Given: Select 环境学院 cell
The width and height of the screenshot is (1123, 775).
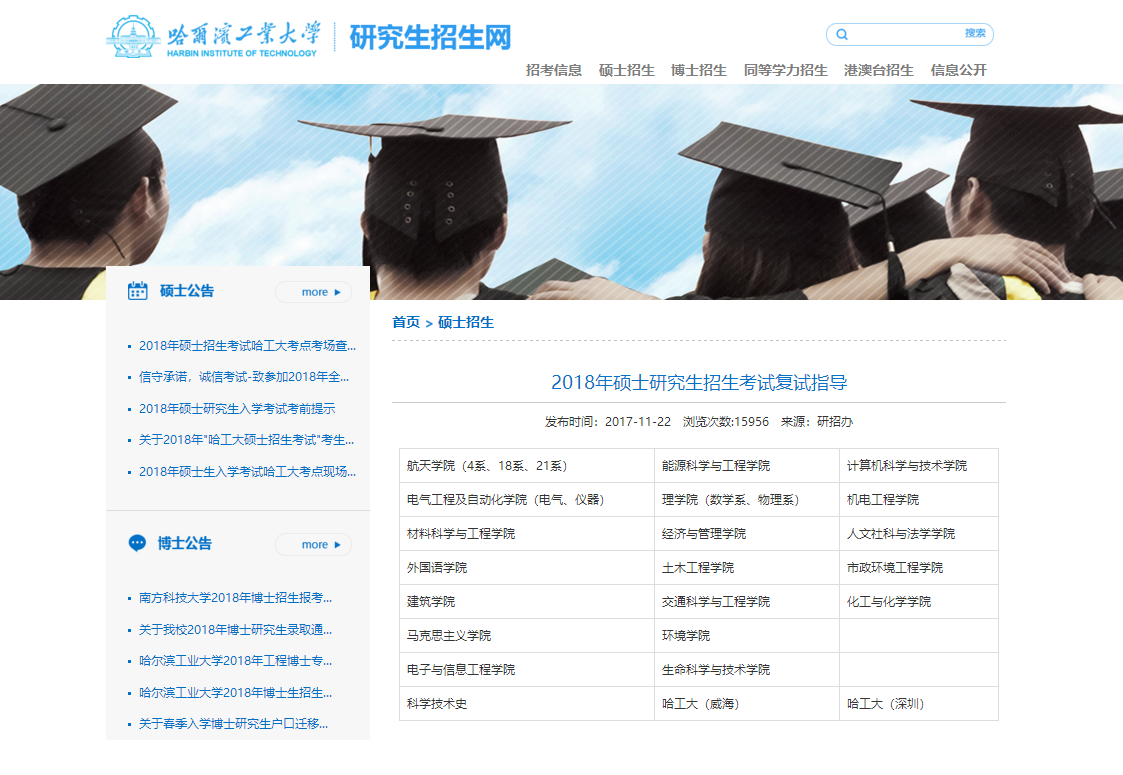Looking at the screenshot, I should pos(747,636).
